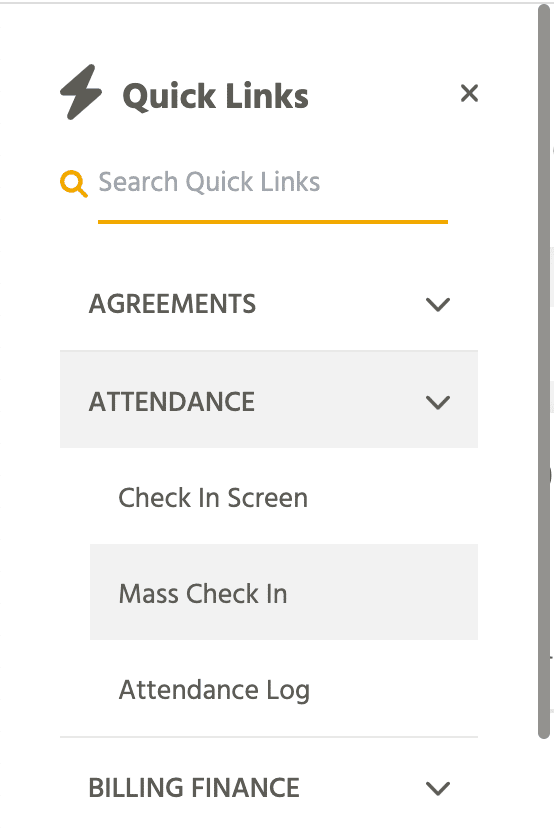Screen dimensions: 554x834
Task: Open the Check In Screen link
Action: click(x=213, y=498)
